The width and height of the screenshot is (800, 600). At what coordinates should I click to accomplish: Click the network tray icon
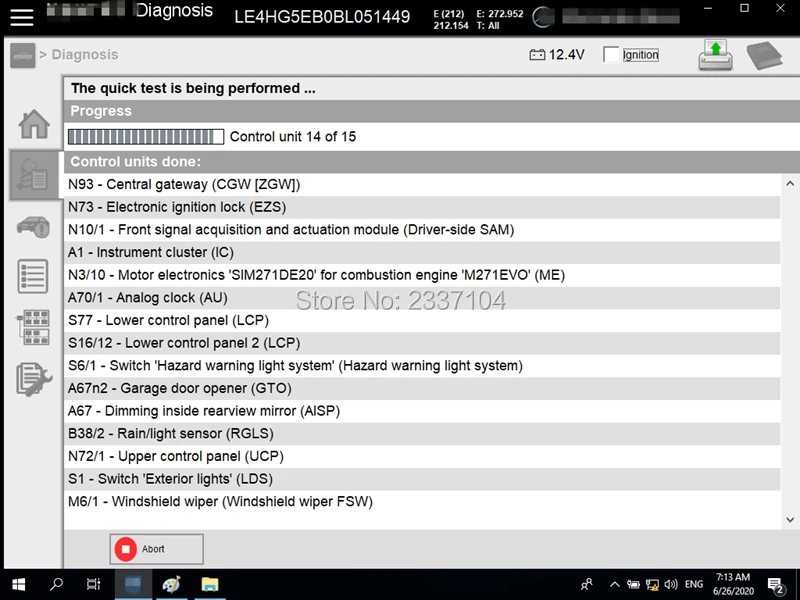click(652, 585)
